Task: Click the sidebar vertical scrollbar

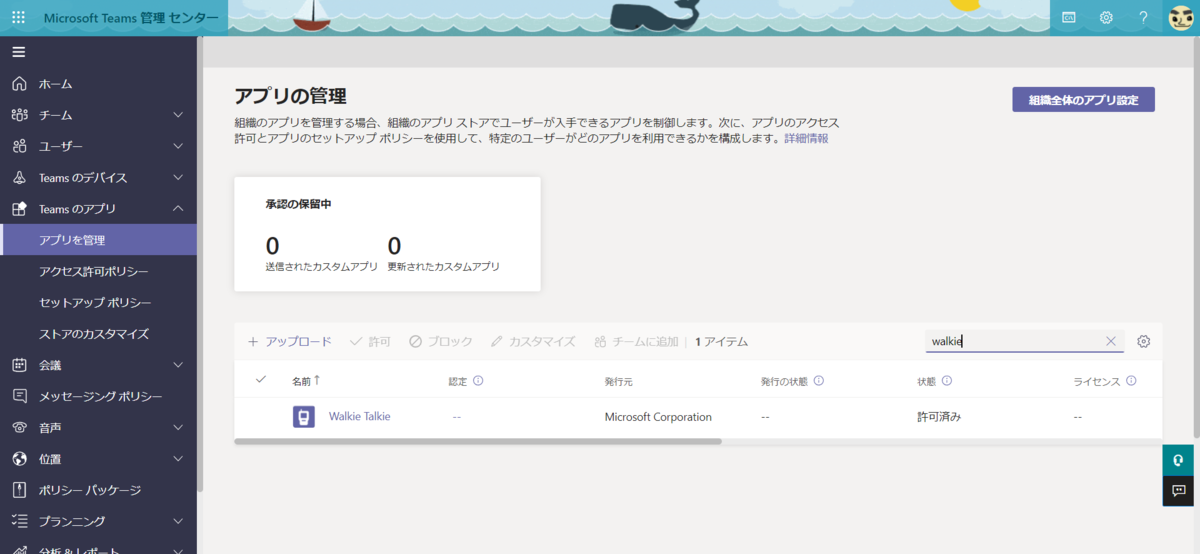Action: (x=200, y=265)
